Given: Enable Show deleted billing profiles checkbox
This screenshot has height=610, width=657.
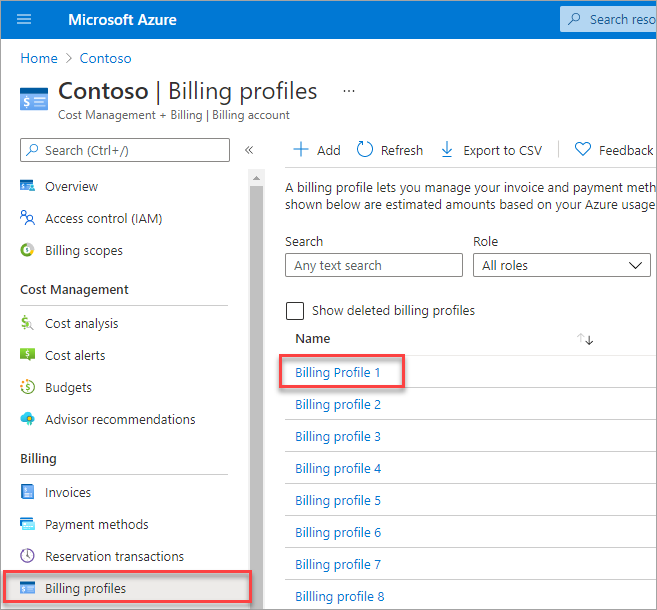Looking at the screenshot, I should tap(295, 311).
